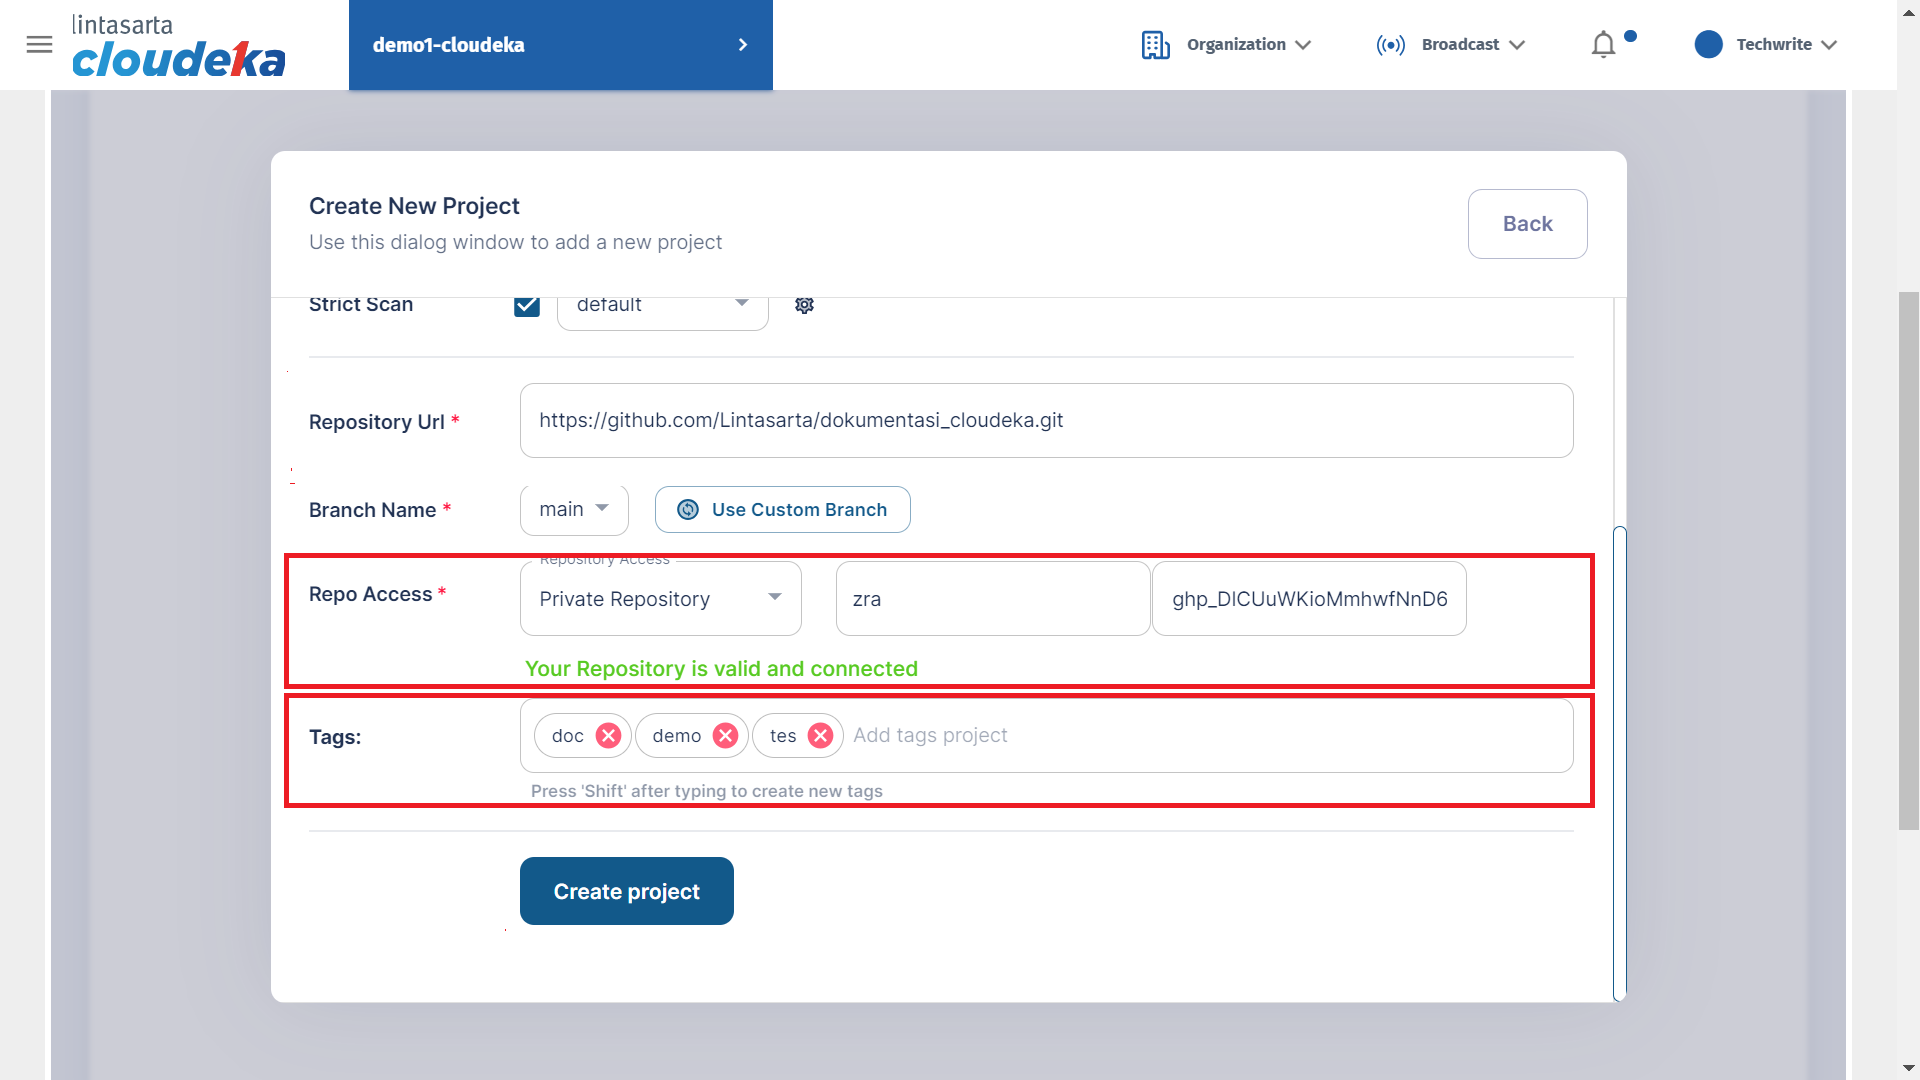Open the Private Repository access dropdown
Viewport: 1920px width, 1080px height.
click(660, 599)
